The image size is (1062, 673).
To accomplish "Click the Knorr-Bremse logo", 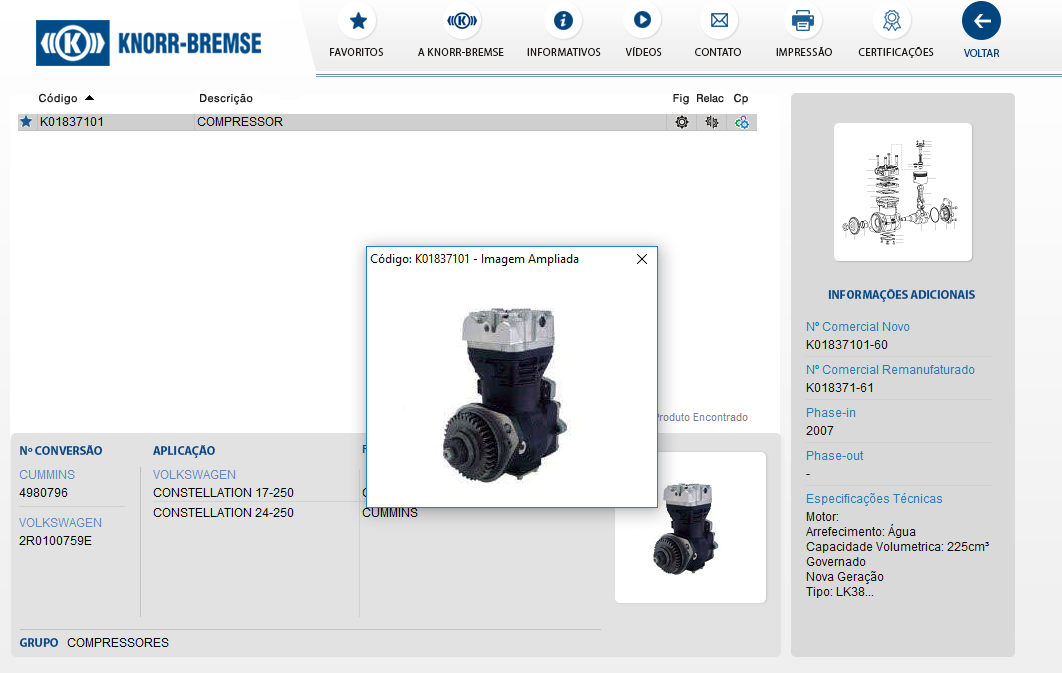I will [x=150, y=42].
